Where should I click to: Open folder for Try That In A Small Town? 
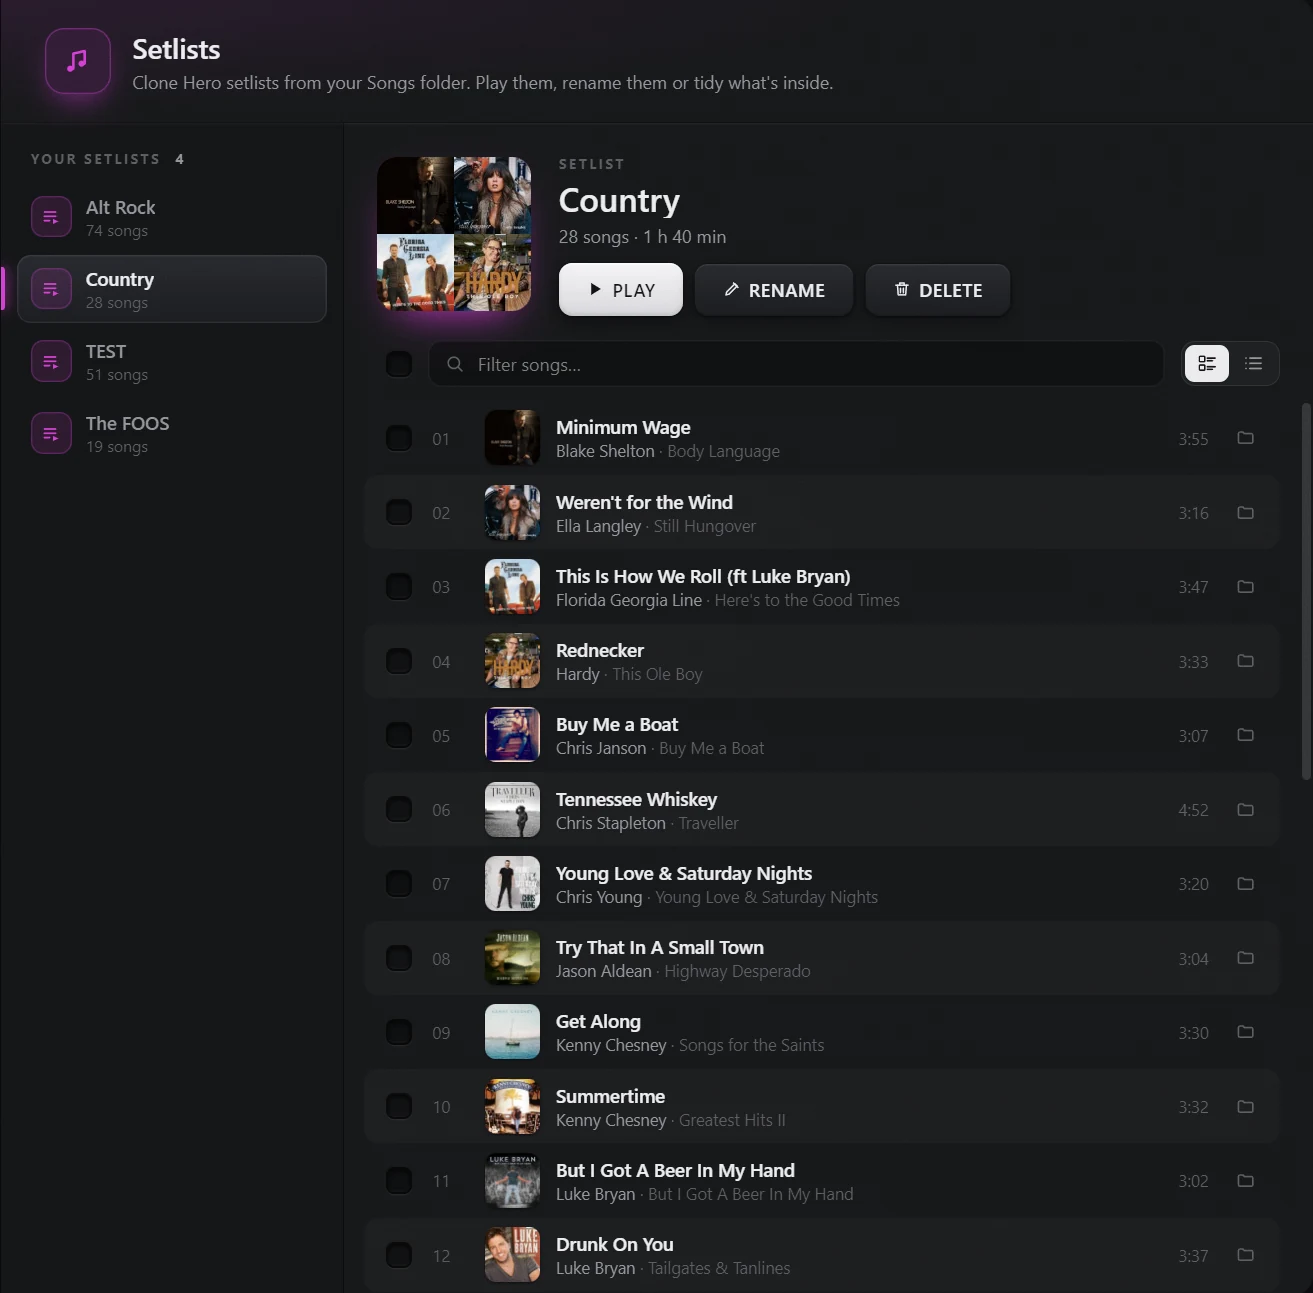pyautogui.click(x=1245, y=958)
